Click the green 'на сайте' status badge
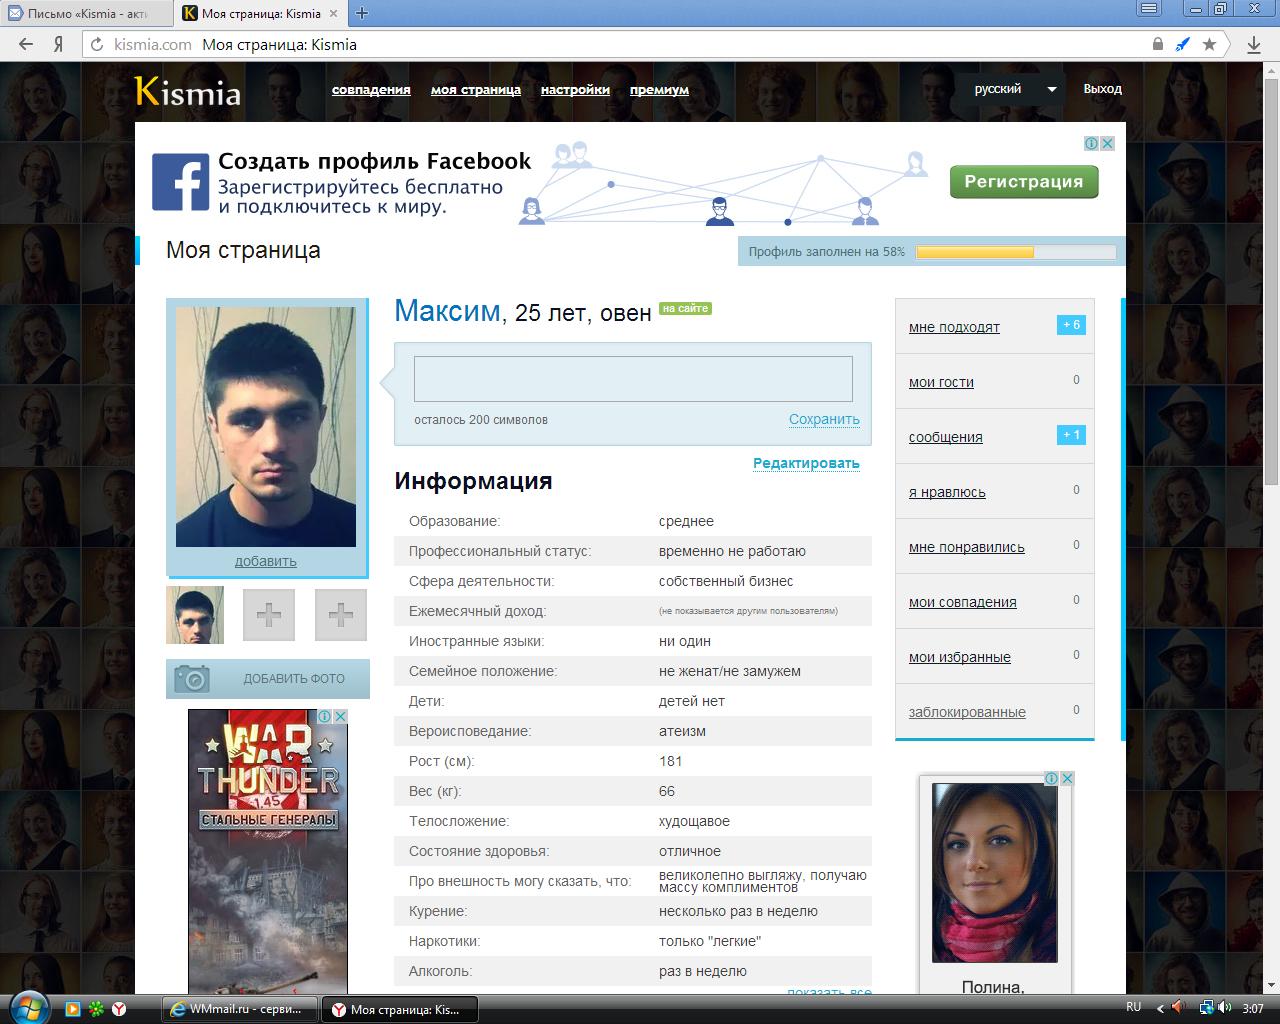The image size is (1280, 1024). point(685,309)
